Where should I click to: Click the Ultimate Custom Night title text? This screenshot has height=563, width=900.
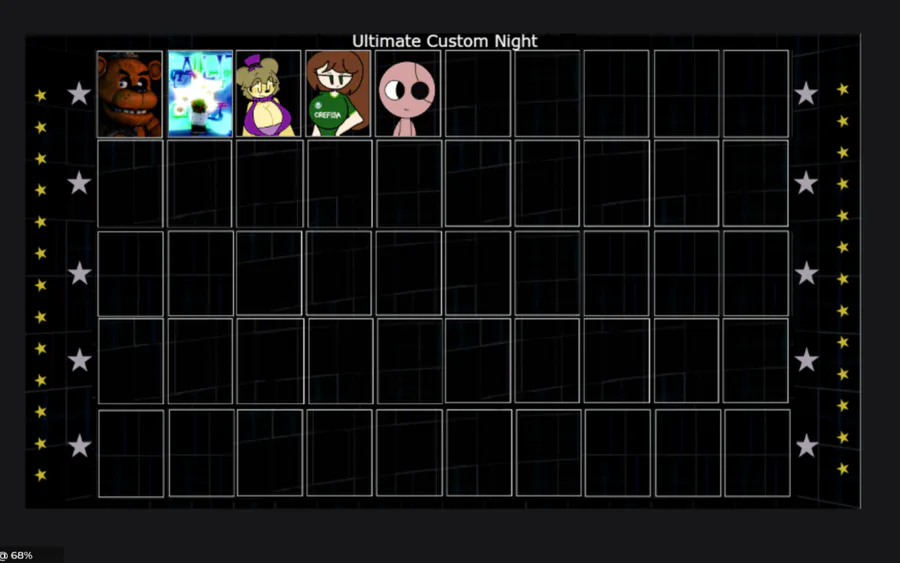(444, 41)
